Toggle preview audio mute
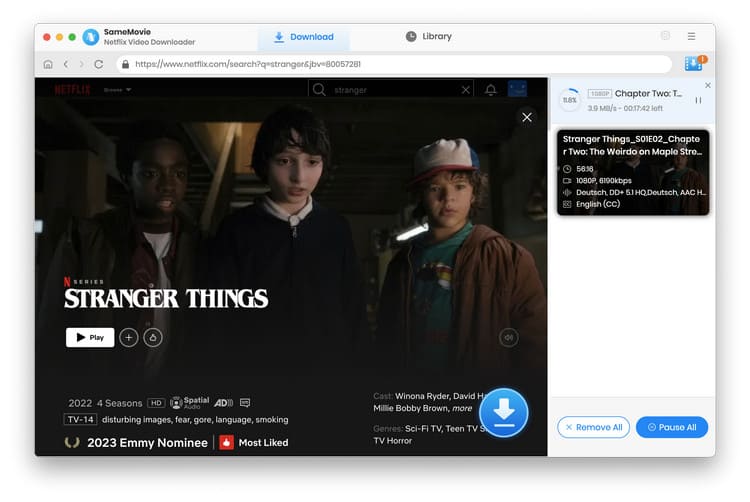750x502 pixels. coord(508,338)
